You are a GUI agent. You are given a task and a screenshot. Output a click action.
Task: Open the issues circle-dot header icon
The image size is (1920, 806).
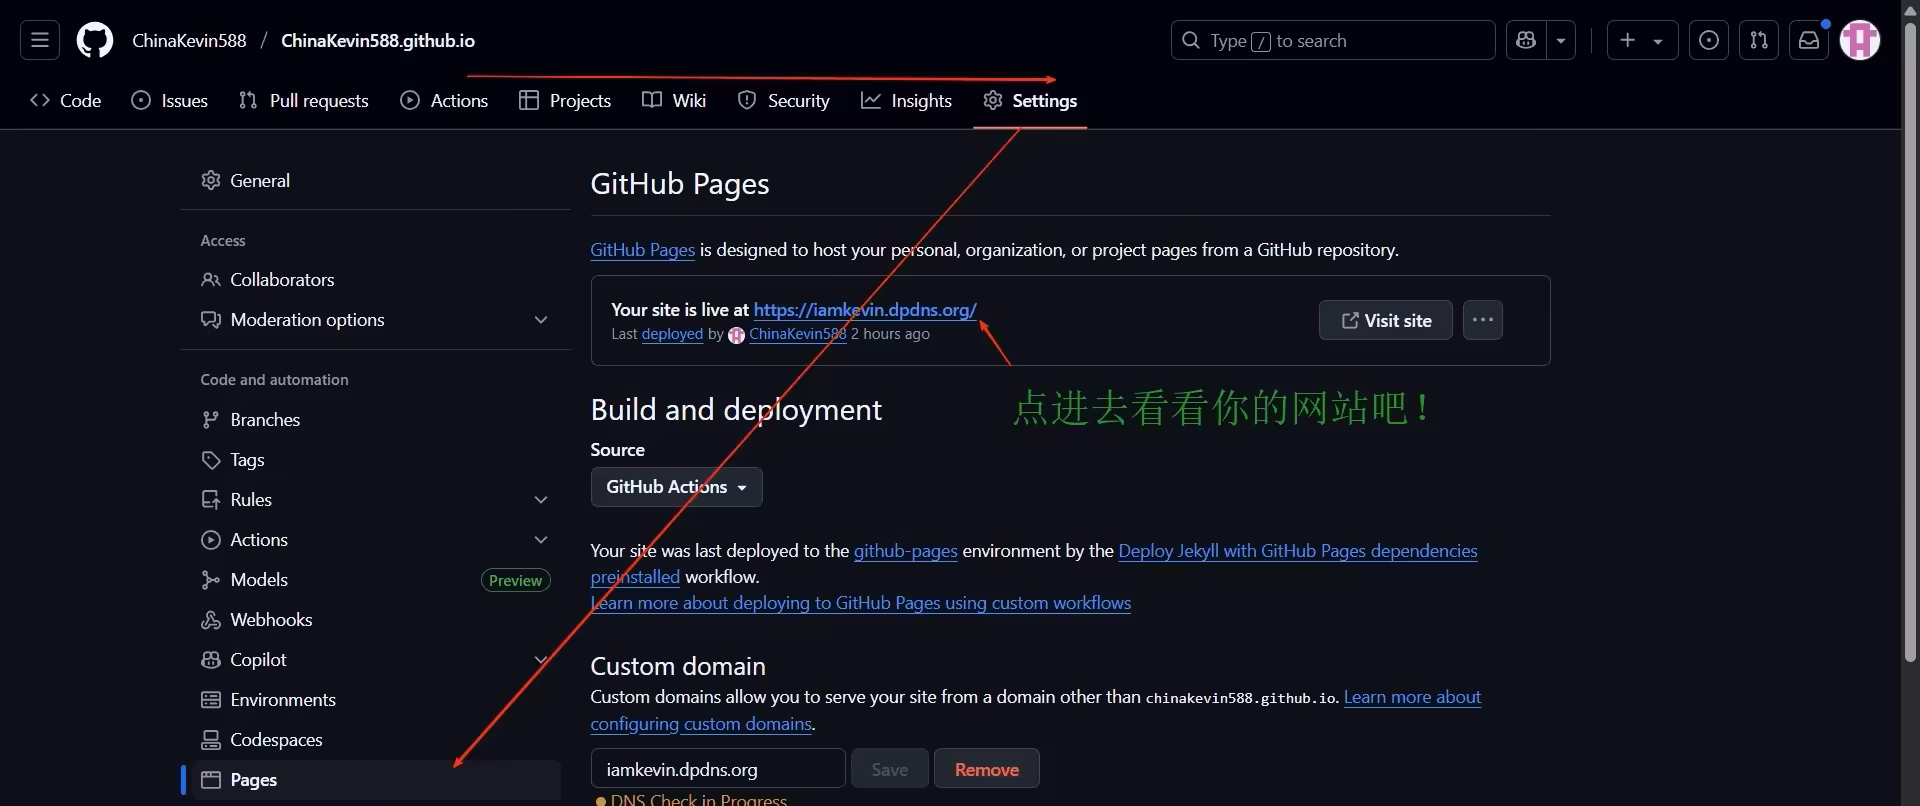(1709, 41)
